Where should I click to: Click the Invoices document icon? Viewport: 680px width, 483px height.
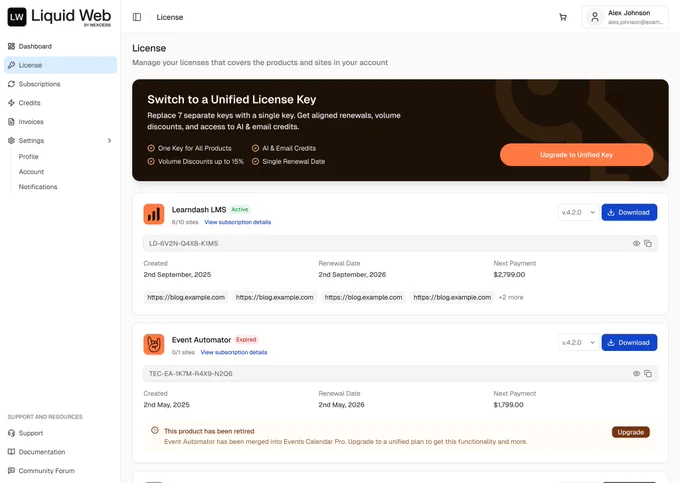click(11, 122)
